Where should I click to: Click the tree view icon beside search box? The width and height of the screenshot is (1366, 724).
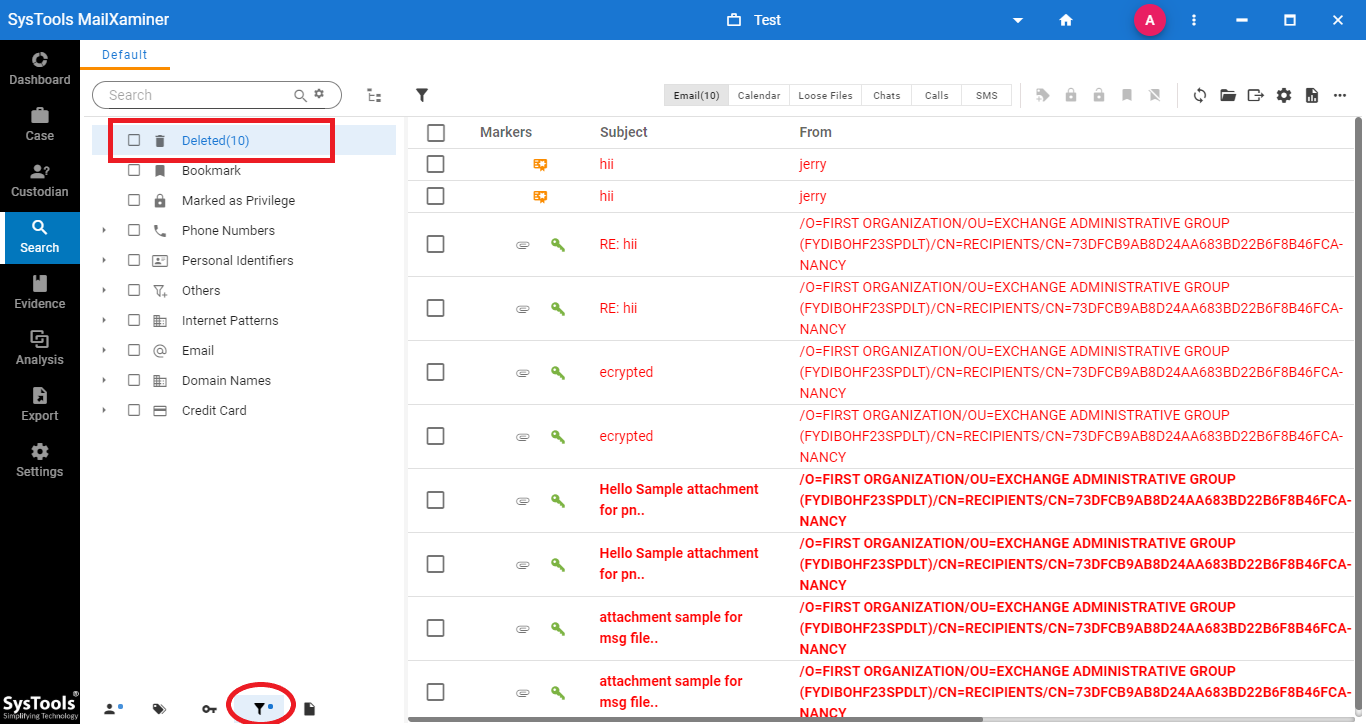[x=374, y=95]
